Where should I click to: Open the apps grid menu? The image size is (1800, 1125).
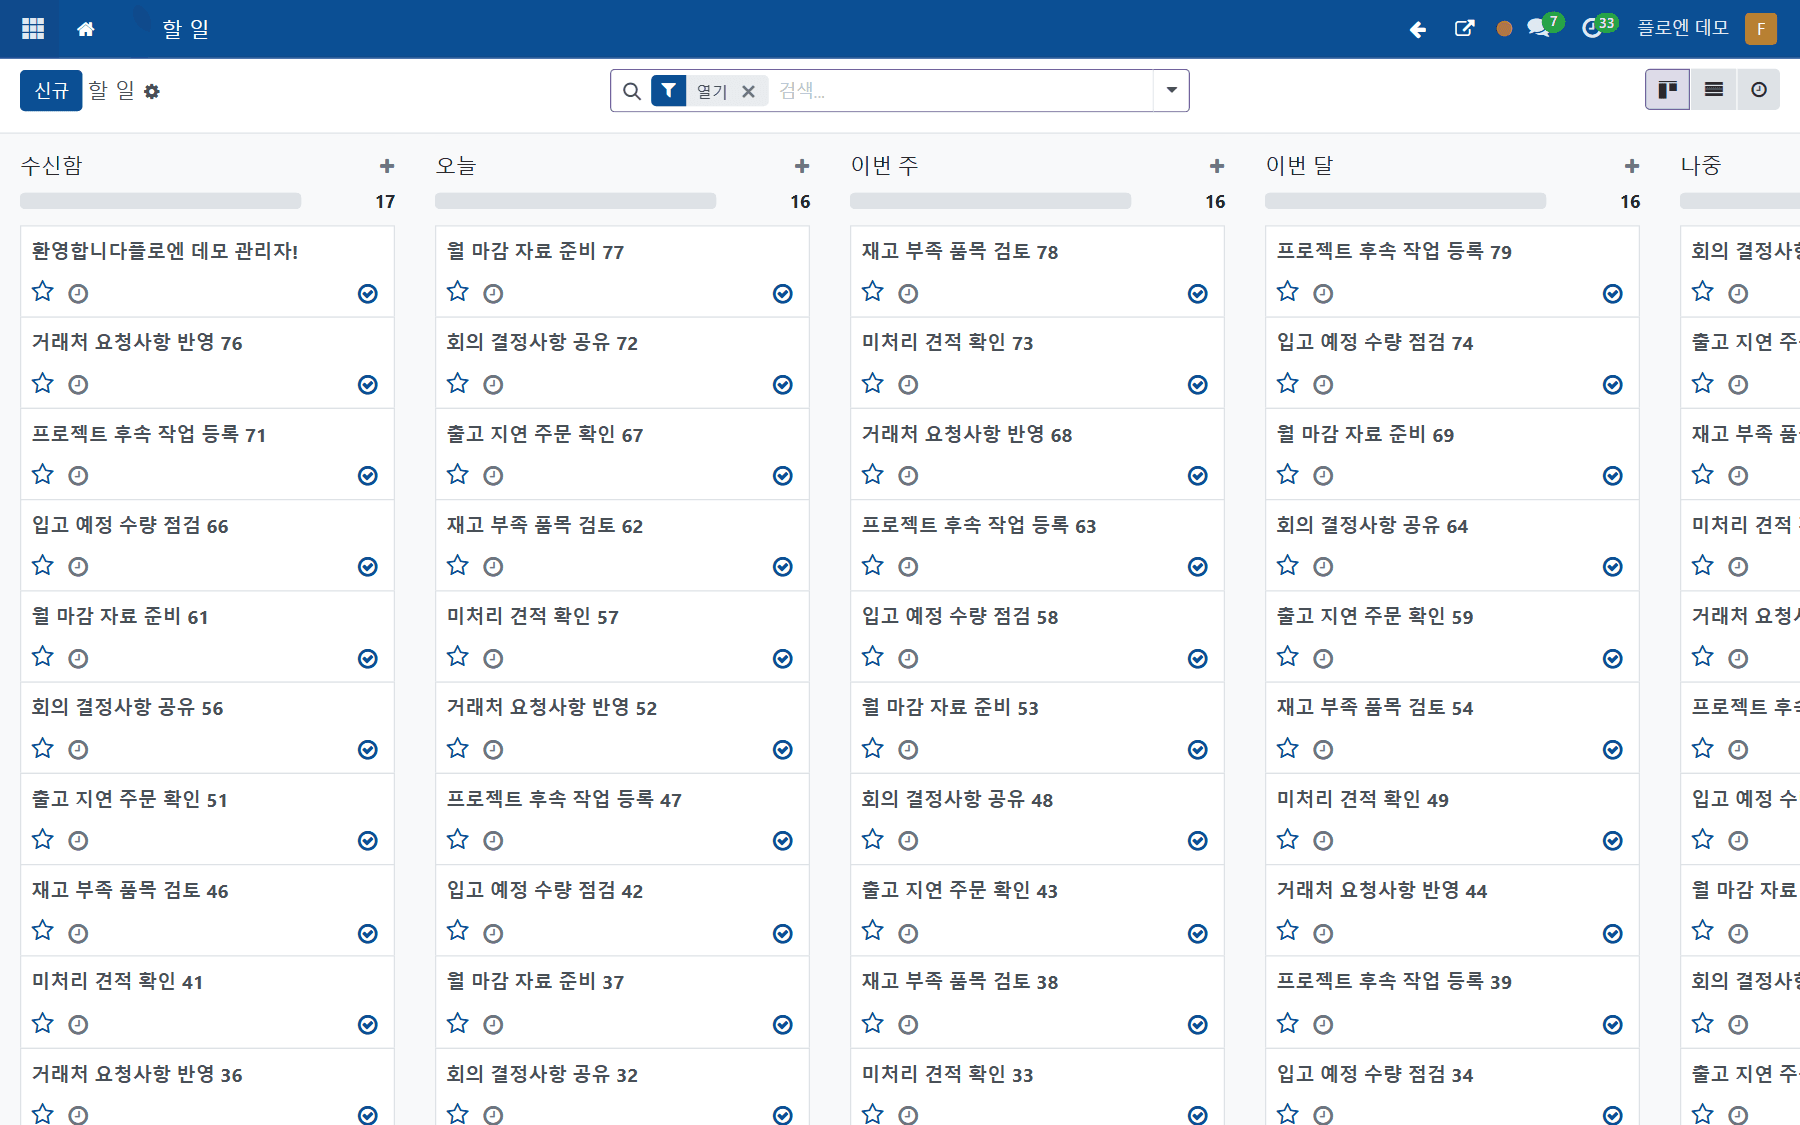pos(33,29)
